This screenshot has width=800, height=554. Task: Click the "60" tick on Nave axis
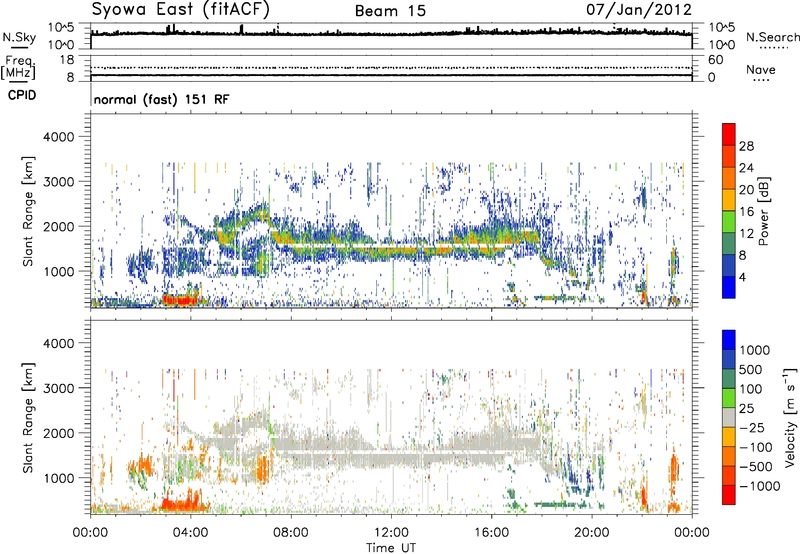[x=715, y=60]
